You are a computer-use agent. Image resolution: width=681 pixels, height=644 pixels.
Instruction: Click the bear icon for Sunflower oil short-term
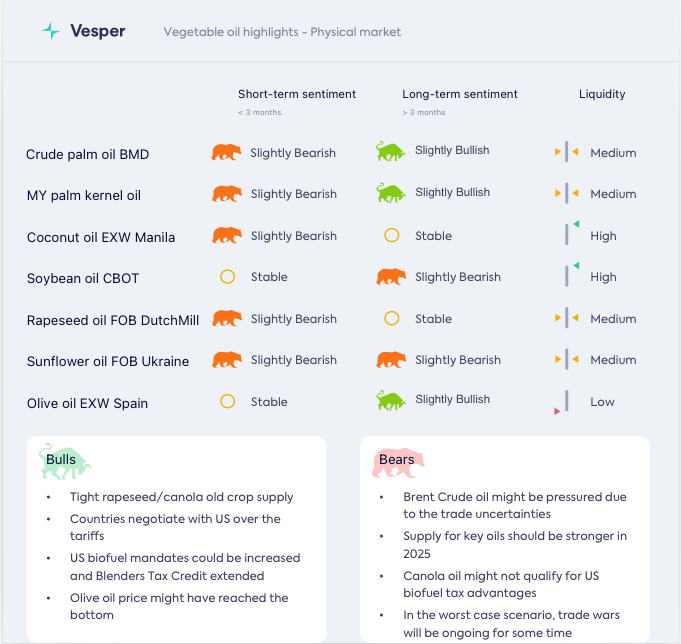tap(227, 360)
